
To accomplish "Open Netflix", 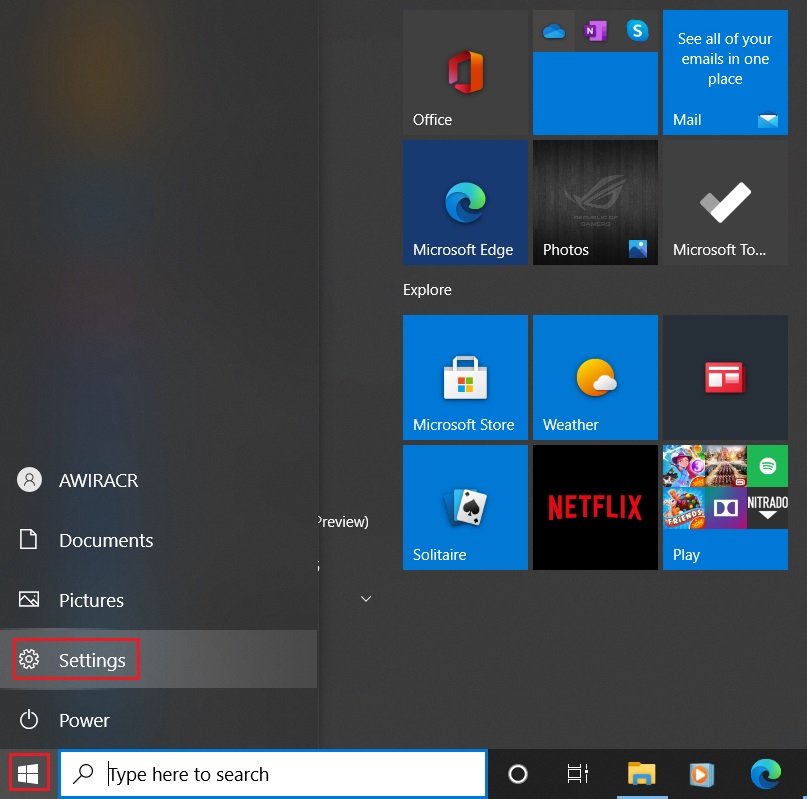I will [595, 507].
